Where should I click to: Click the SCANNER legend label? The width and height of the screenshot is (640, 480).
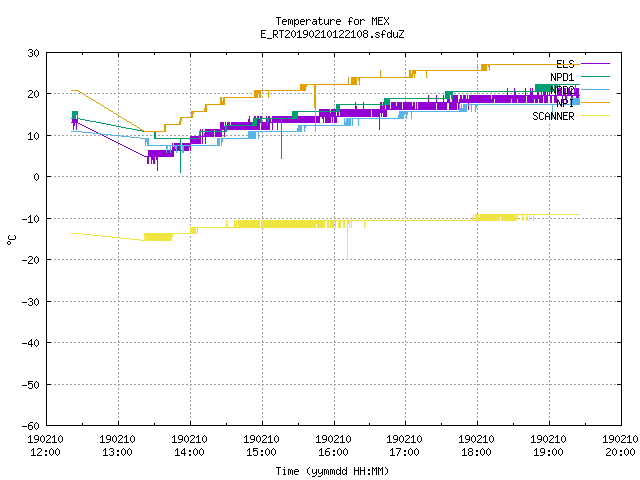pos(553,116)
